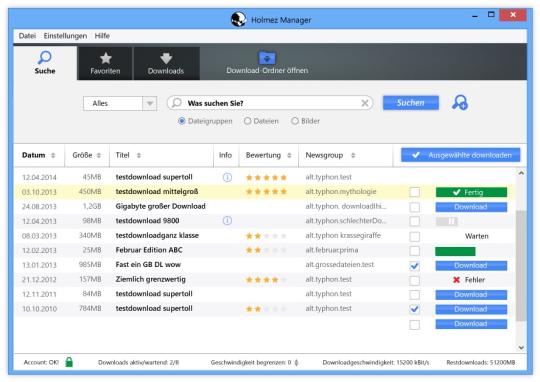Click the green Fertig status button
This screenshot has height=382, width=540.
[471, 192]
